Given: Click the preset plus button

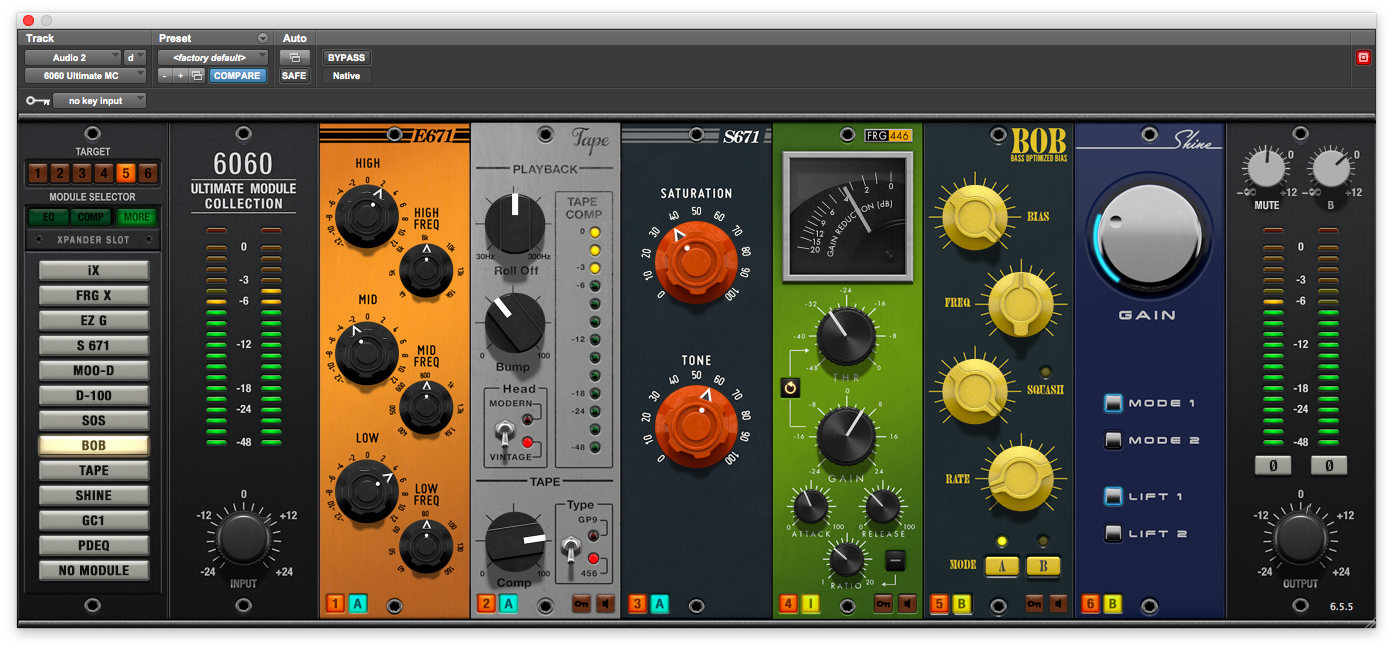Looking at the screenshot, I should [x=181, y=76].
